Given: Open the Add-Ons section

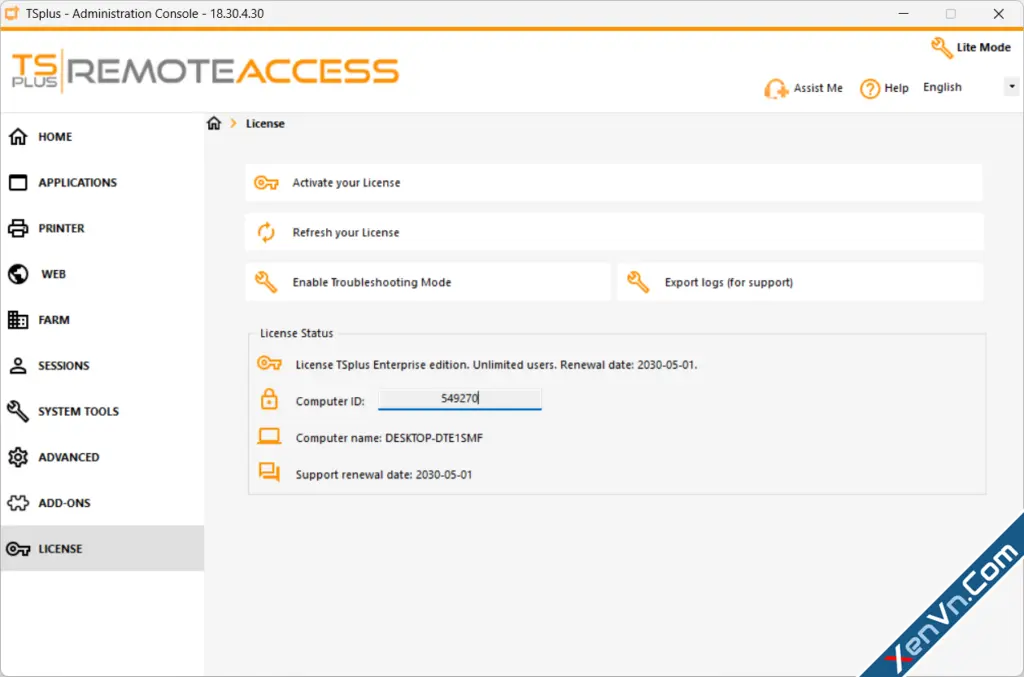Looking at the screenshot, I should [x=64, y=503].
